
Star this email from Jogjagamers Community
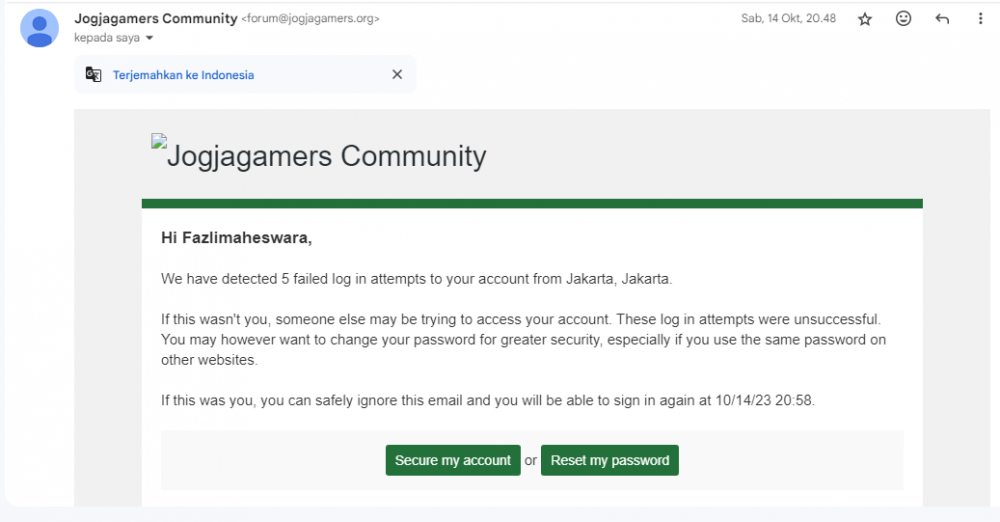tap(865, 19)
